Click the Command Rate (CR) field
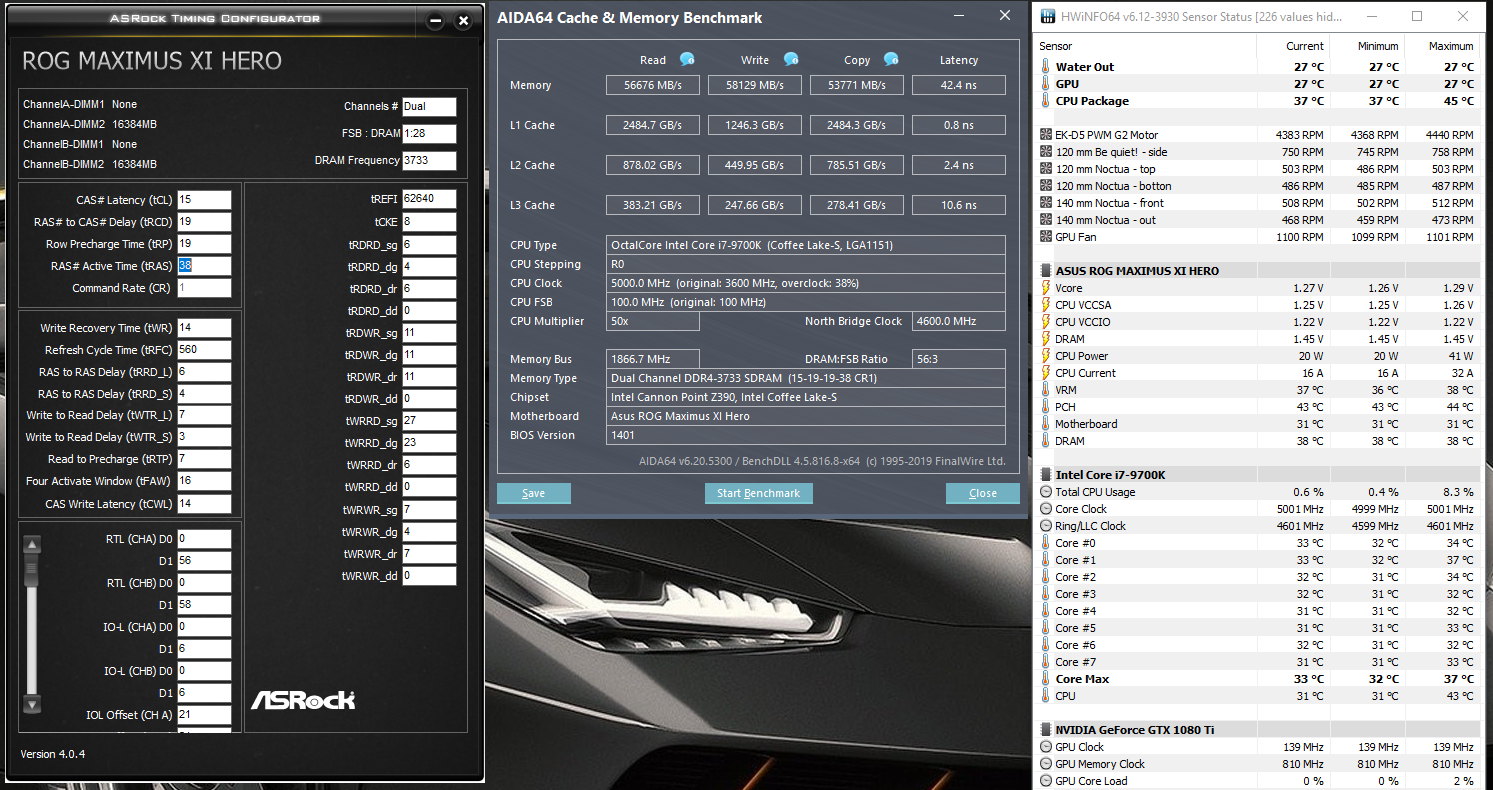The width and height of the screenshot is (1493, 790). [x=204, y=288]
